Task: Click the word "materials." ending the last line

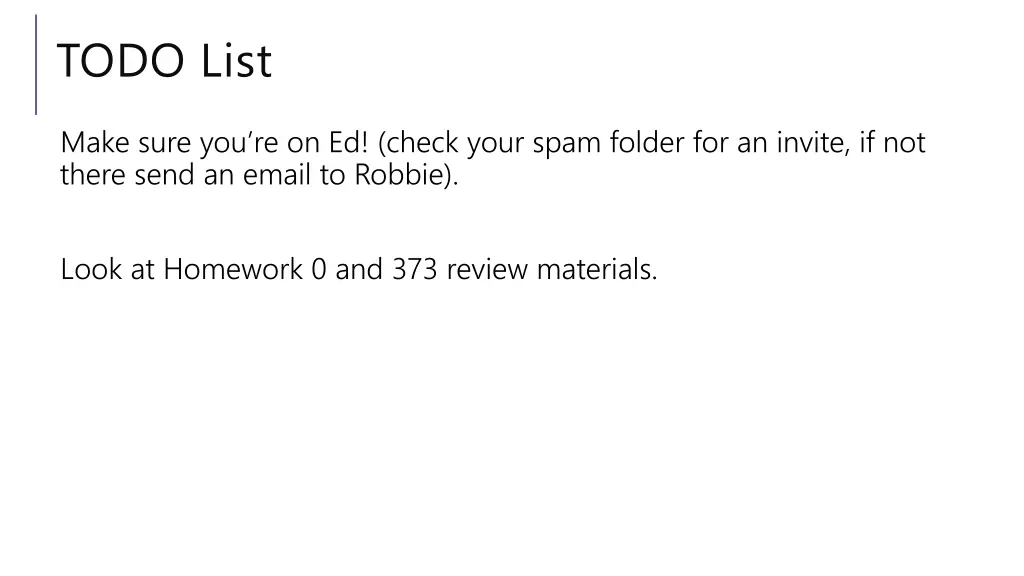Action: click(x=597, y=269)
